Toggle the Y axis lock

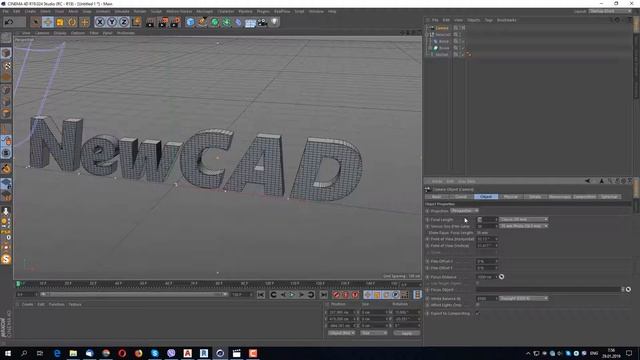pos(112,22)
